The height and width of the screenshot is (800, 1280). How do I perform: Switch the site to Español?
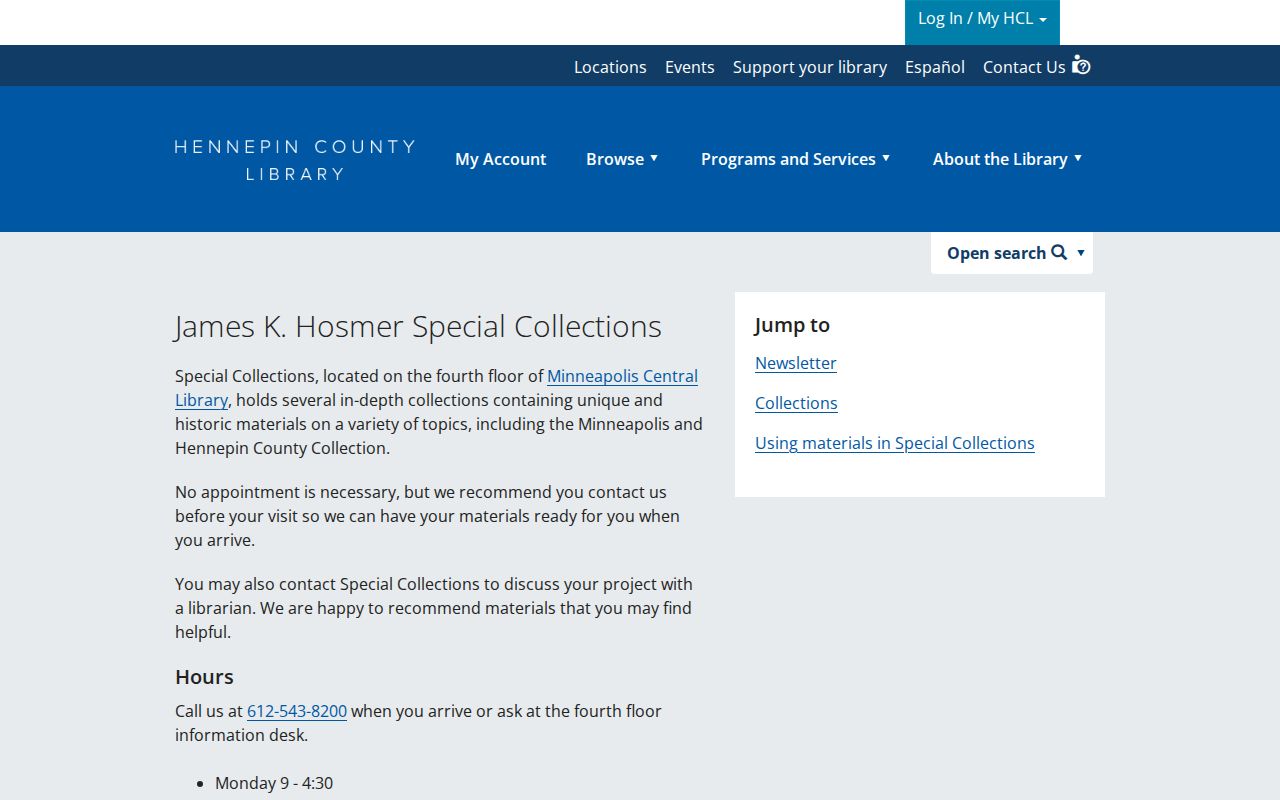pos(935,67)
